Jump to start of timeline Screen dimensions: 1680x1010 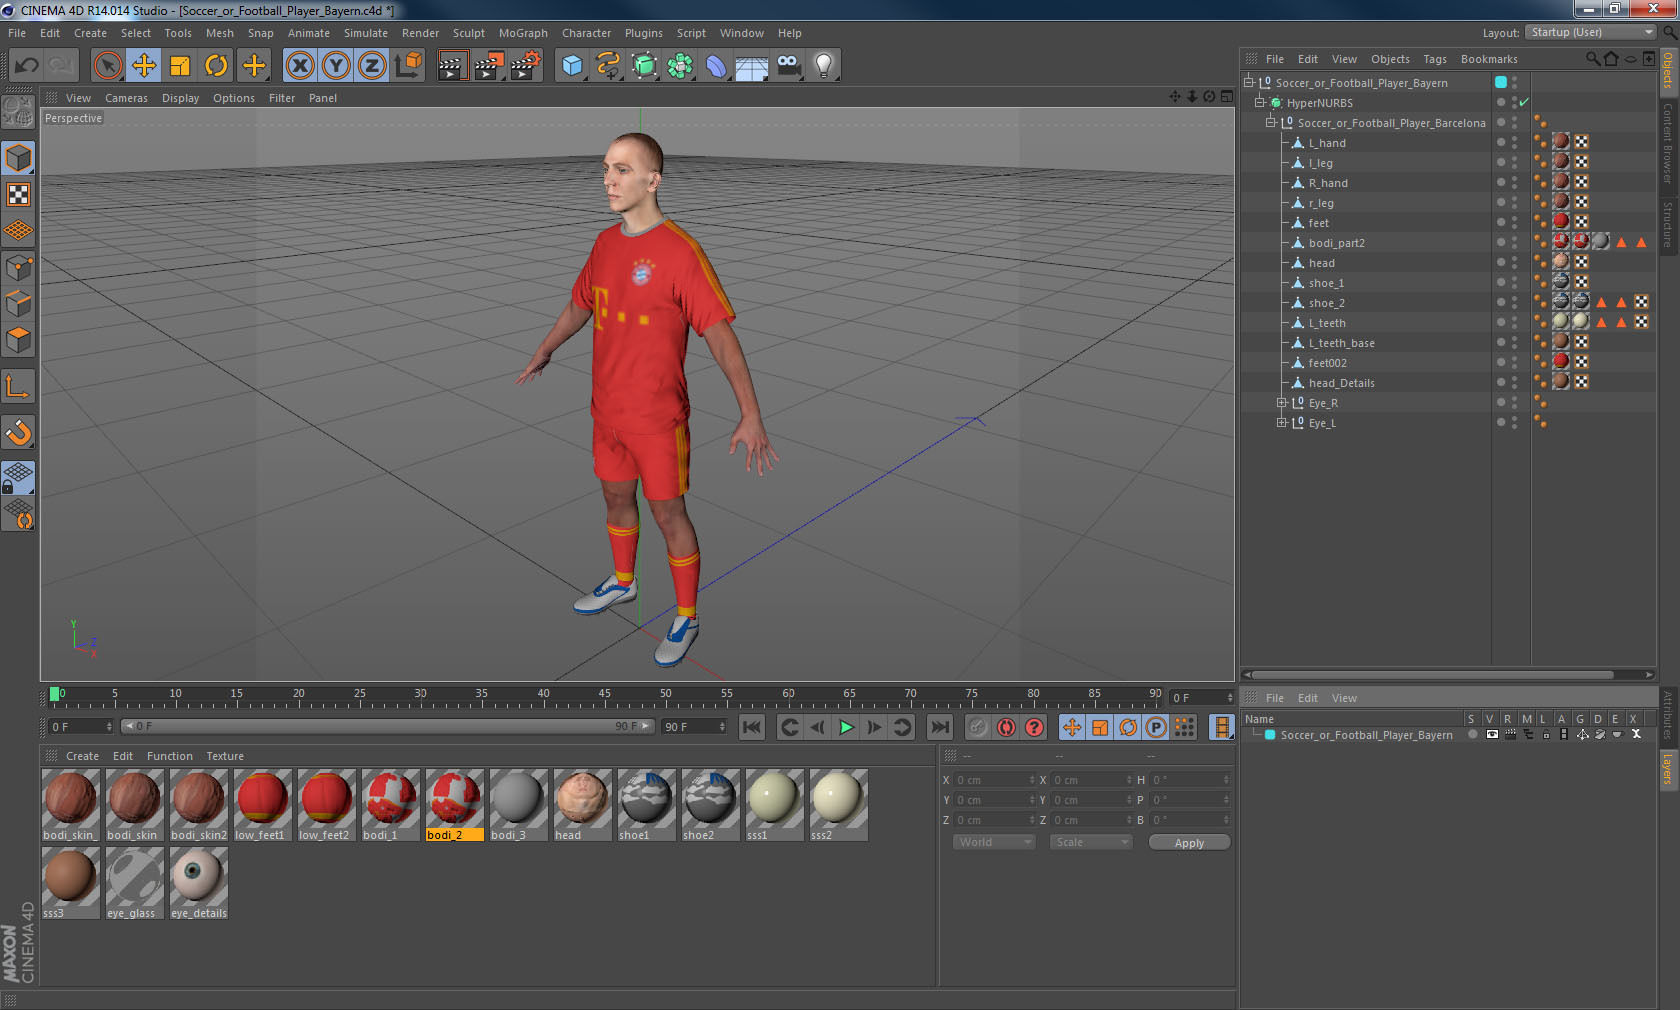752,727
